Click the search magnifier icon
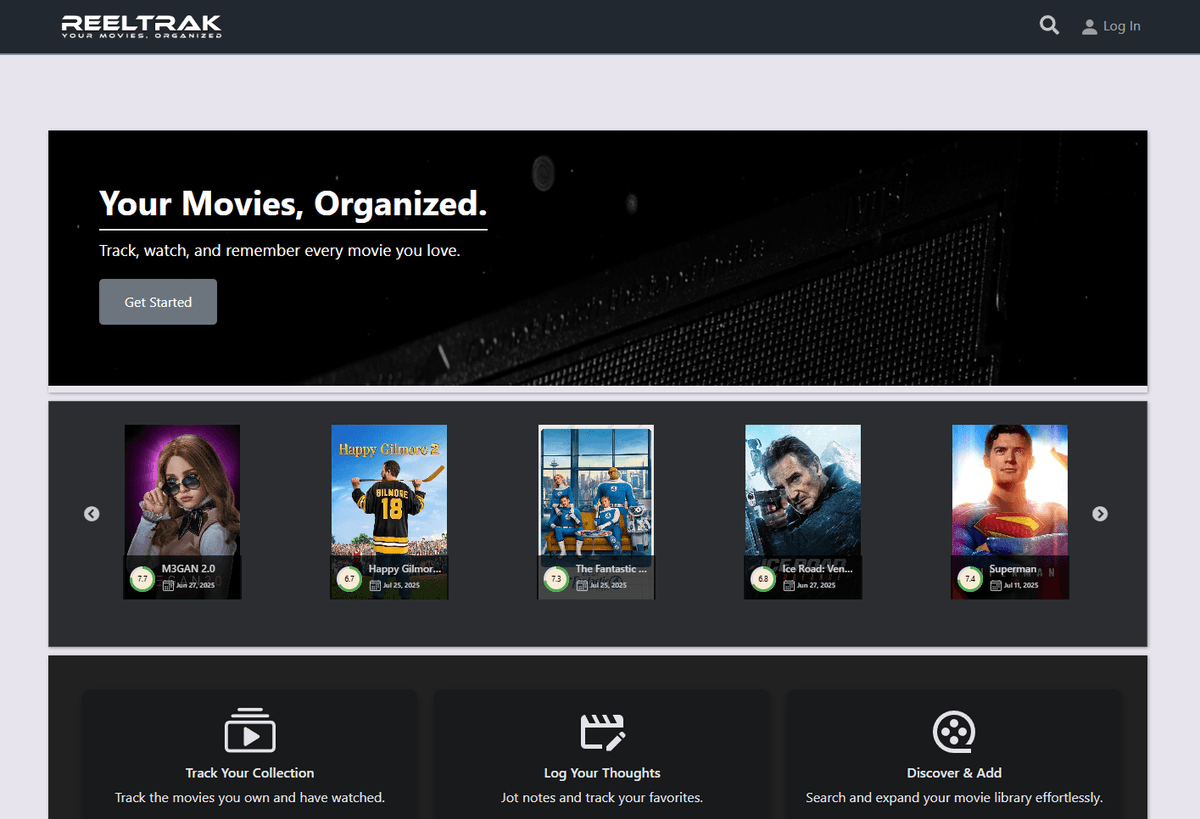The width and height of the screenshot is (1200, 819). click(1049, 26)
